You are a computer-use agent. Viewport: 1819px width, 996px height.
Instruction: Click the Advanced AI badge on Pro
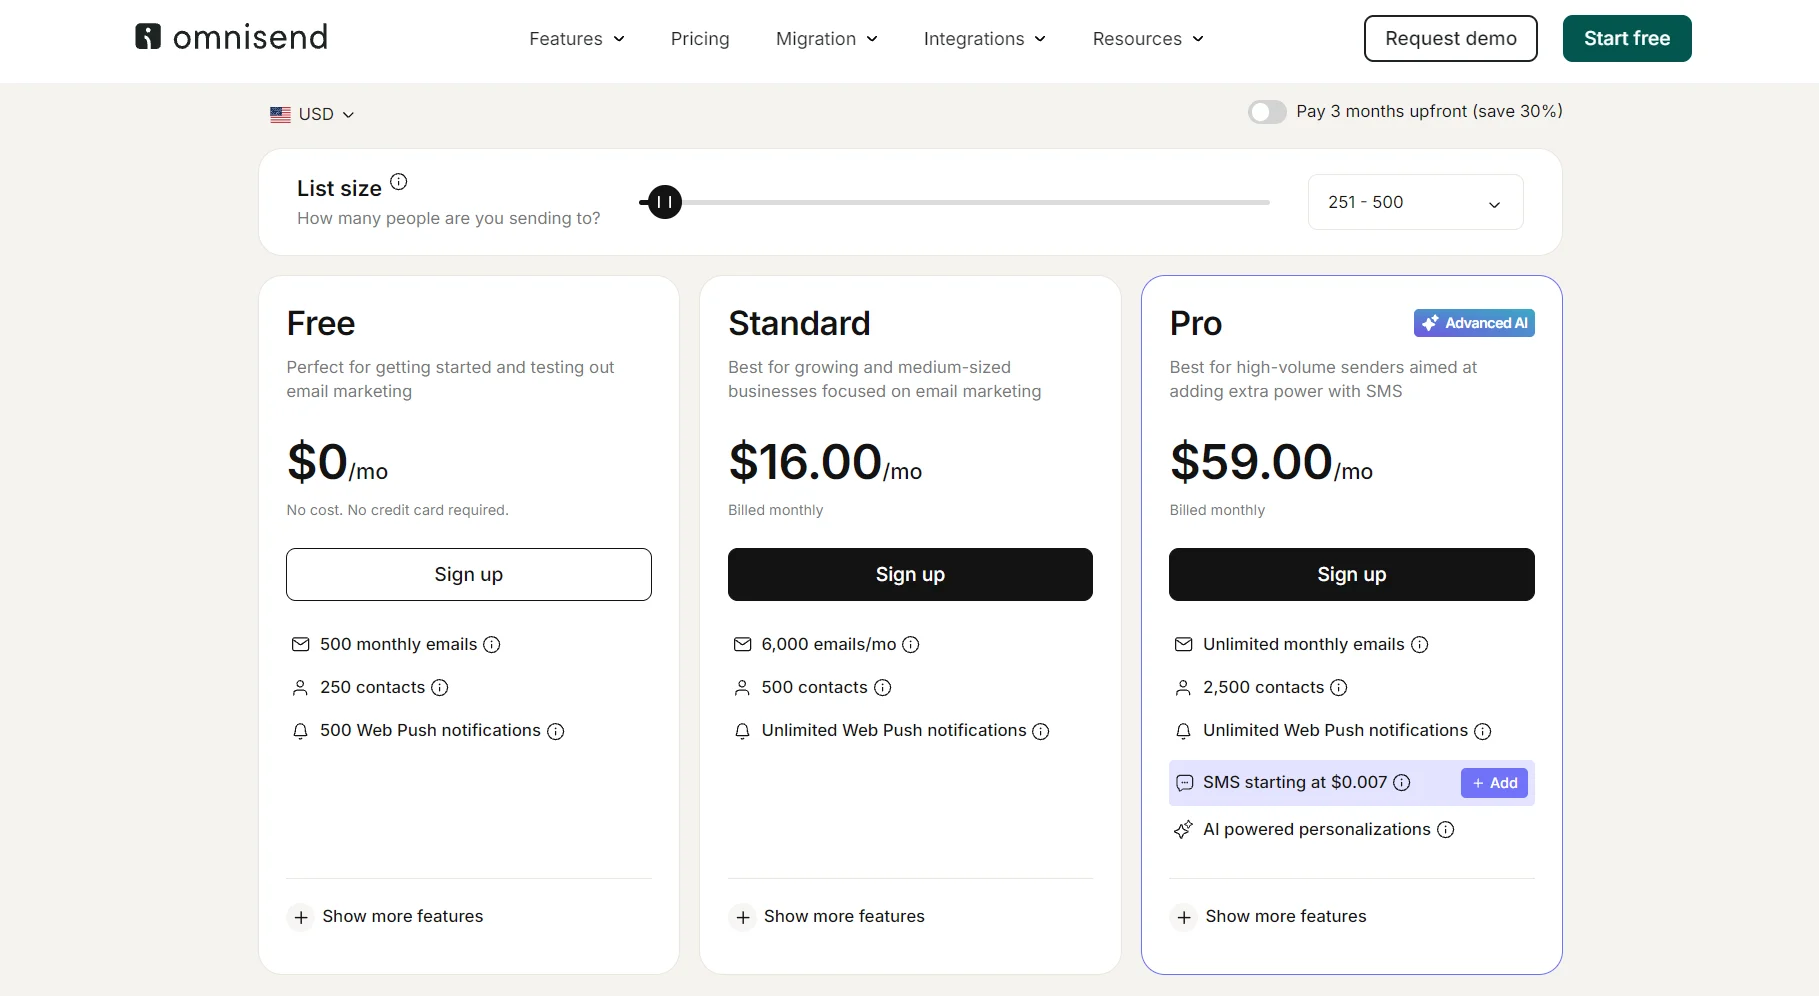point(1474,323)
